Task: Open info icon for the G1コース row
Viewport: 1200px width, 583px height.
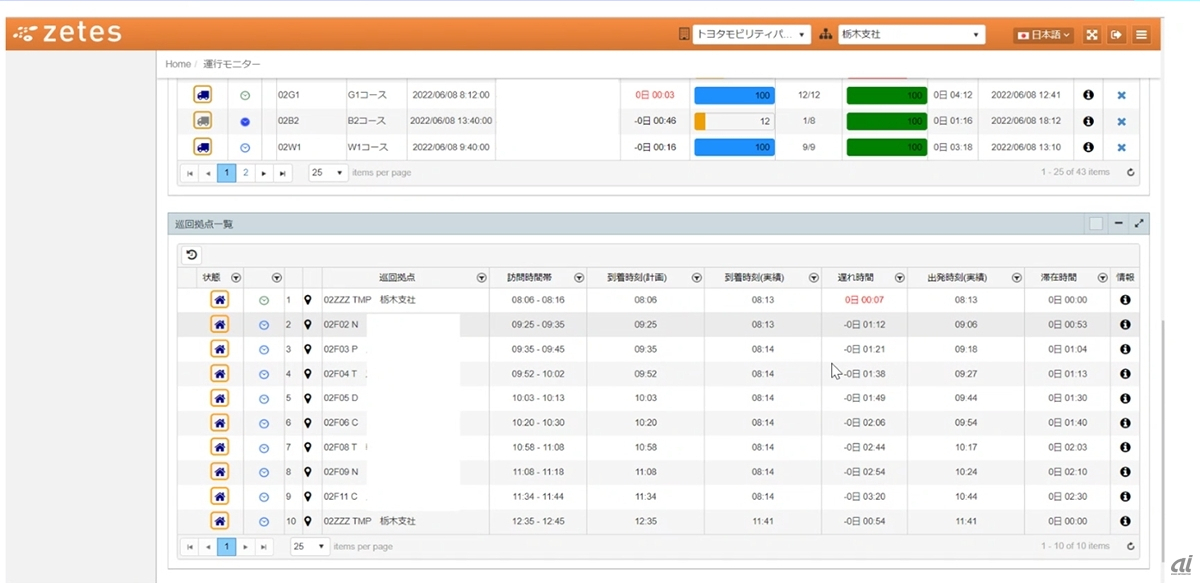Action: 1088,95
